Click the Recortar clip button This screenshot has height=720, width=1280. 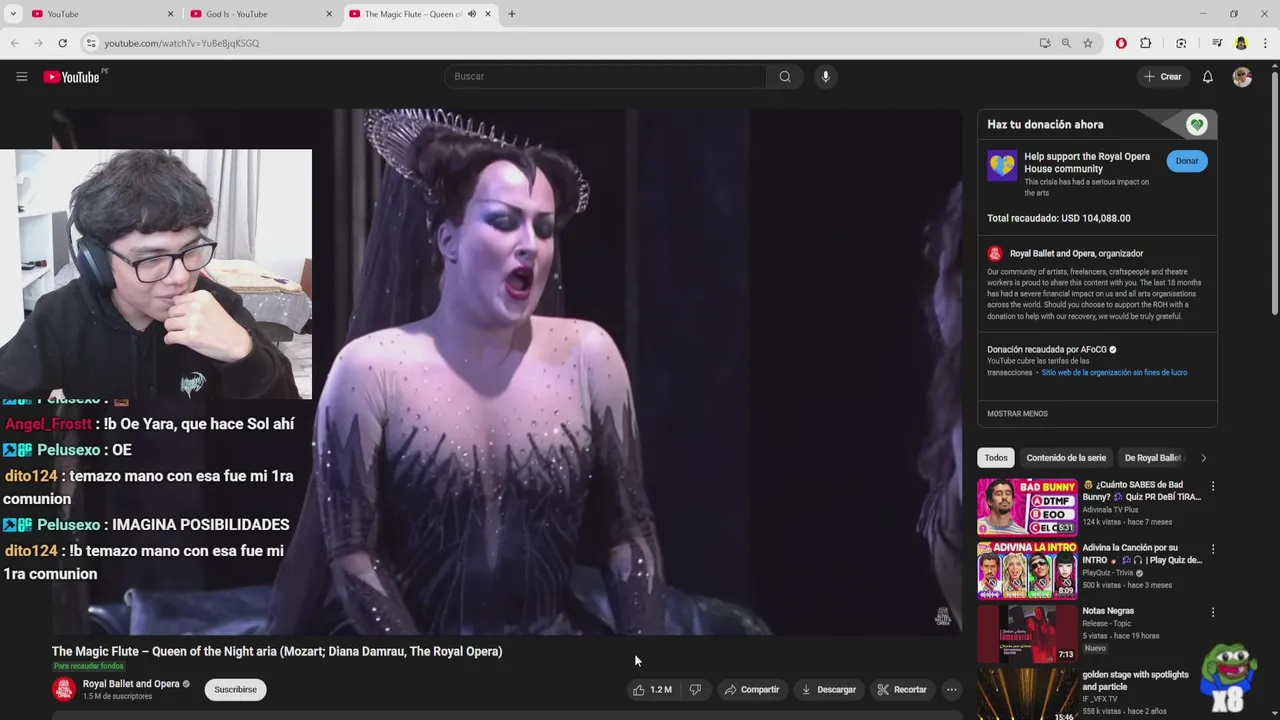pyautogui.click(x=902, y=689)
